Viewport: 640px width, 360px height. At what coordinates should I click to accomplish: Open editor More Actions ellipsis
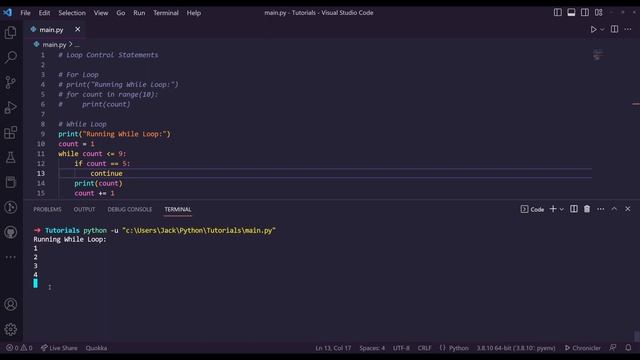(628, 29)
